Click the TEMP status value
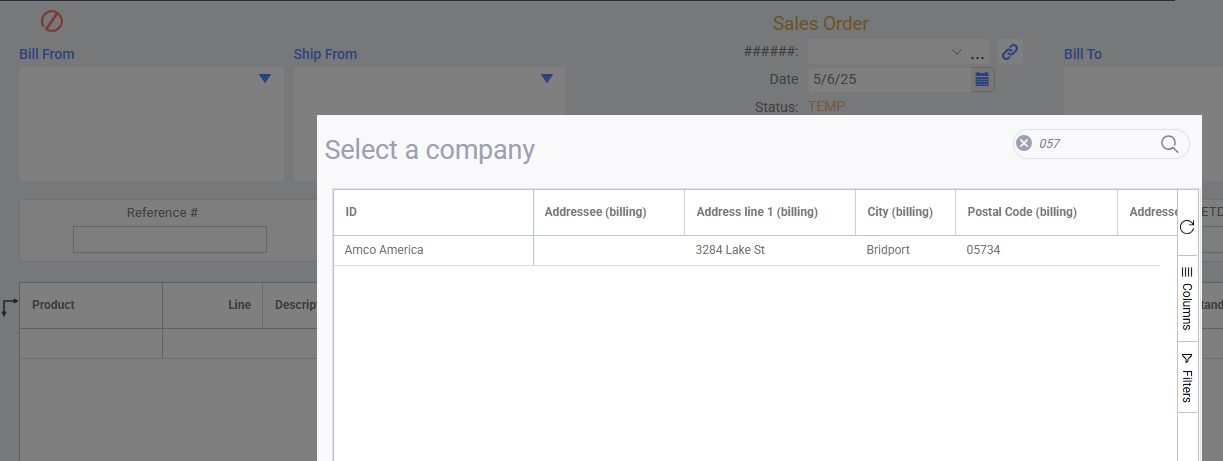1223x461 pixels. pyautogui.click(x=826, y=107)
